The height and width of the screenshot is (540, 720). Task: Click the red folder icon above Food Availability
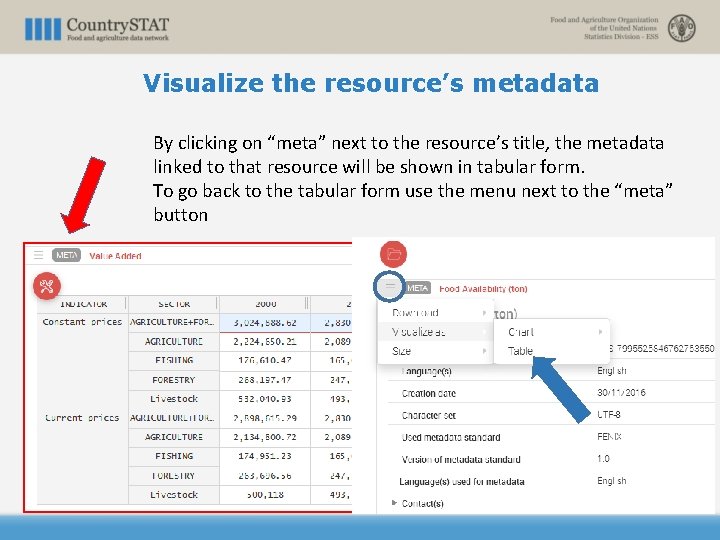(394, 254)
